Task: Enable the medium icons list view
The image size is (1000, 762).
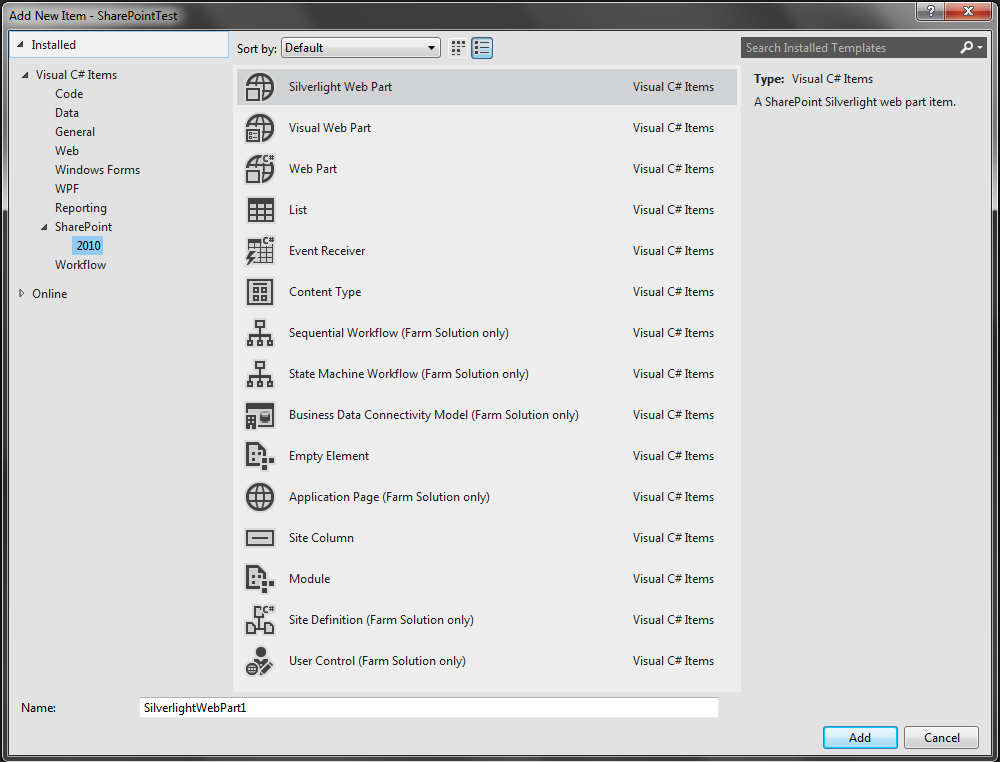Action: [482, 47]
